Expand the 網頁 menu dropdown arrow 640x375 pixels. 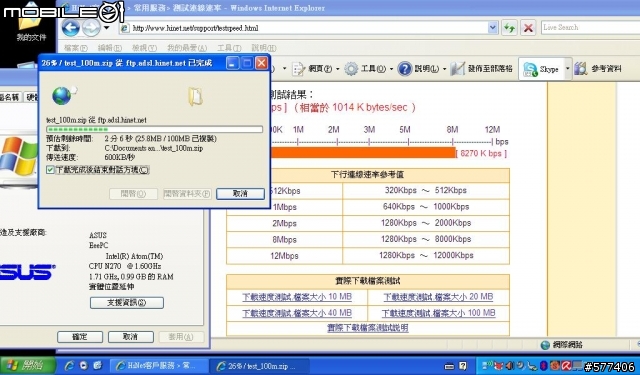point(338,69)
